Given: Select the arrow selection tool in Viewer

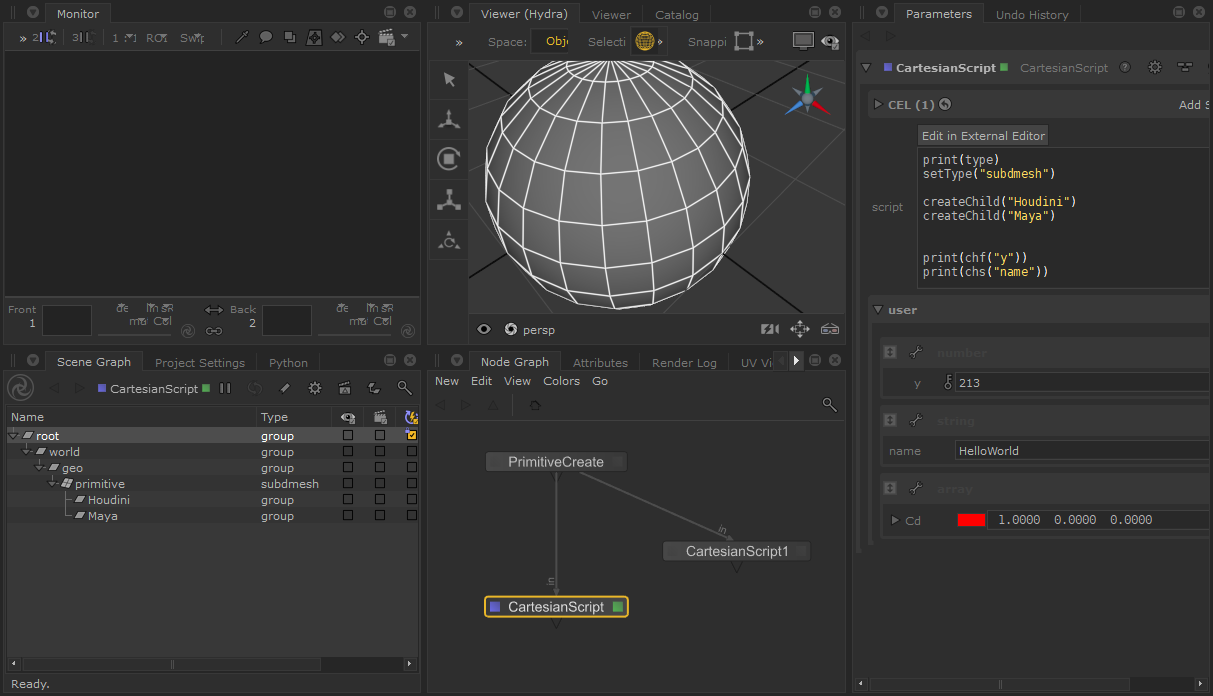Looking at the screenshot, I should (x=449, y=80).
